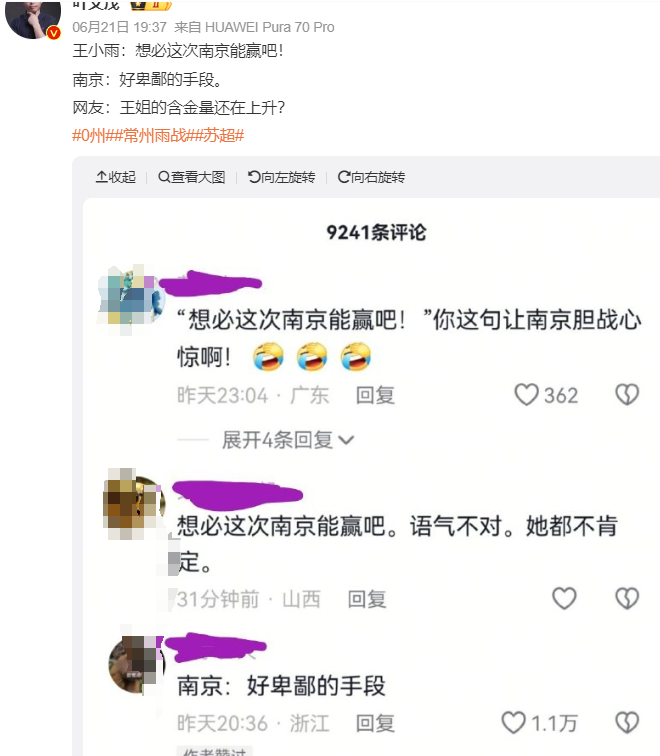Dislike the Guangdong comment with broken heart
This screenshot has height=756, width=660.
click(x=627, y=395)
